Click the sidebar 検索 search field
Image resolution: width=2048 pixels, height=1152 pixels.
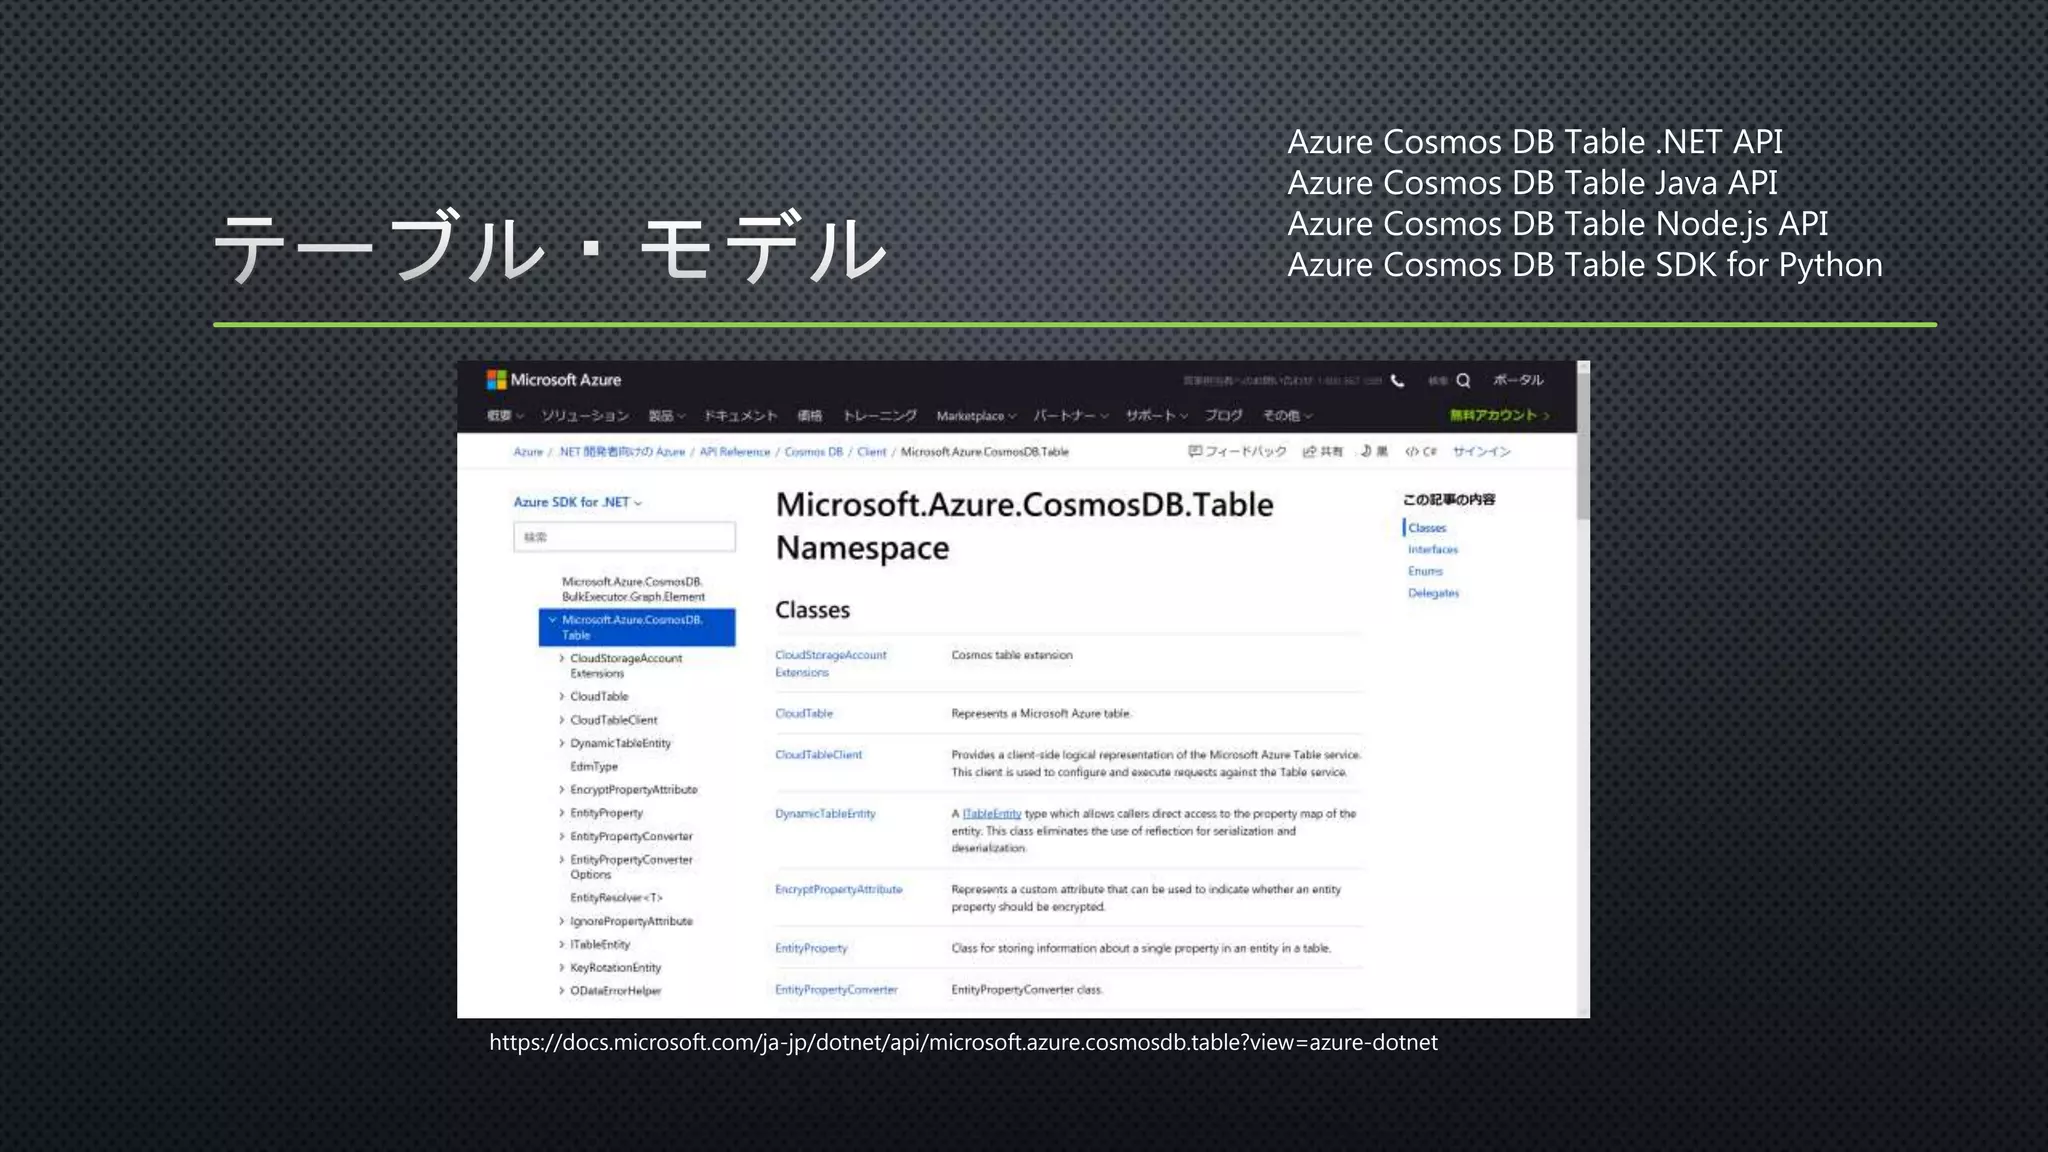624,537
